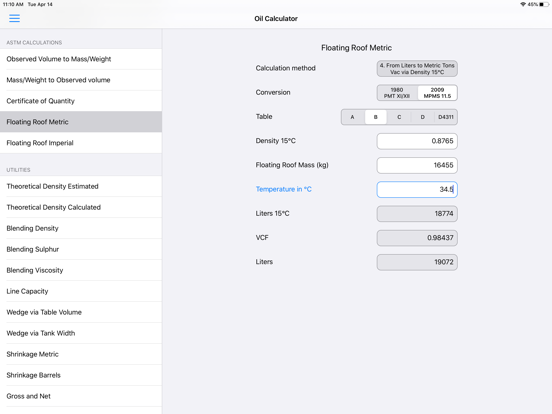
Task: Tap the Density 15°C label
Action: [276, 141]
